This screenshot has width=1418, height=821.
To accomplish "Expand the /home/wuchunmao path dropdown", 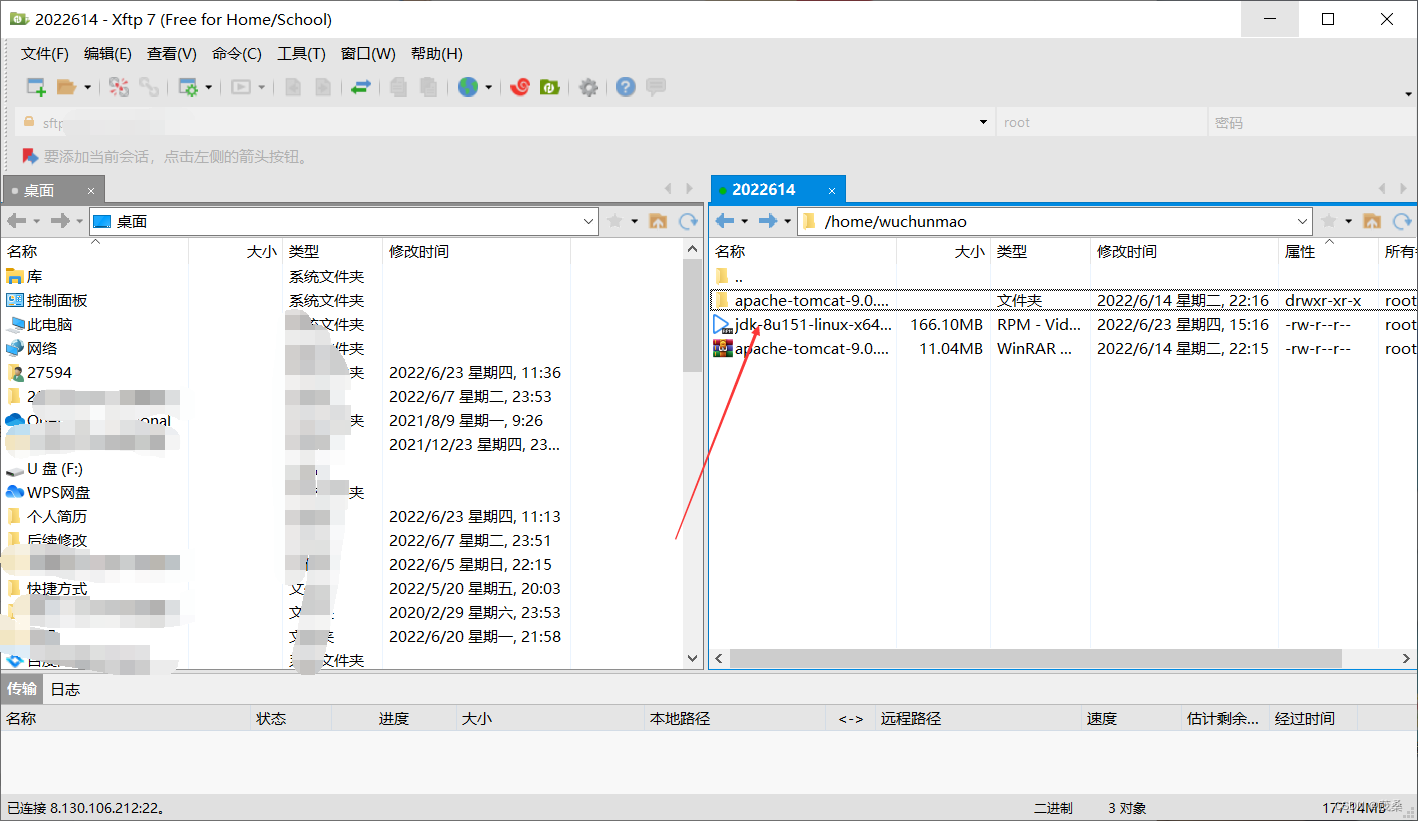I will pos(1302,221).
